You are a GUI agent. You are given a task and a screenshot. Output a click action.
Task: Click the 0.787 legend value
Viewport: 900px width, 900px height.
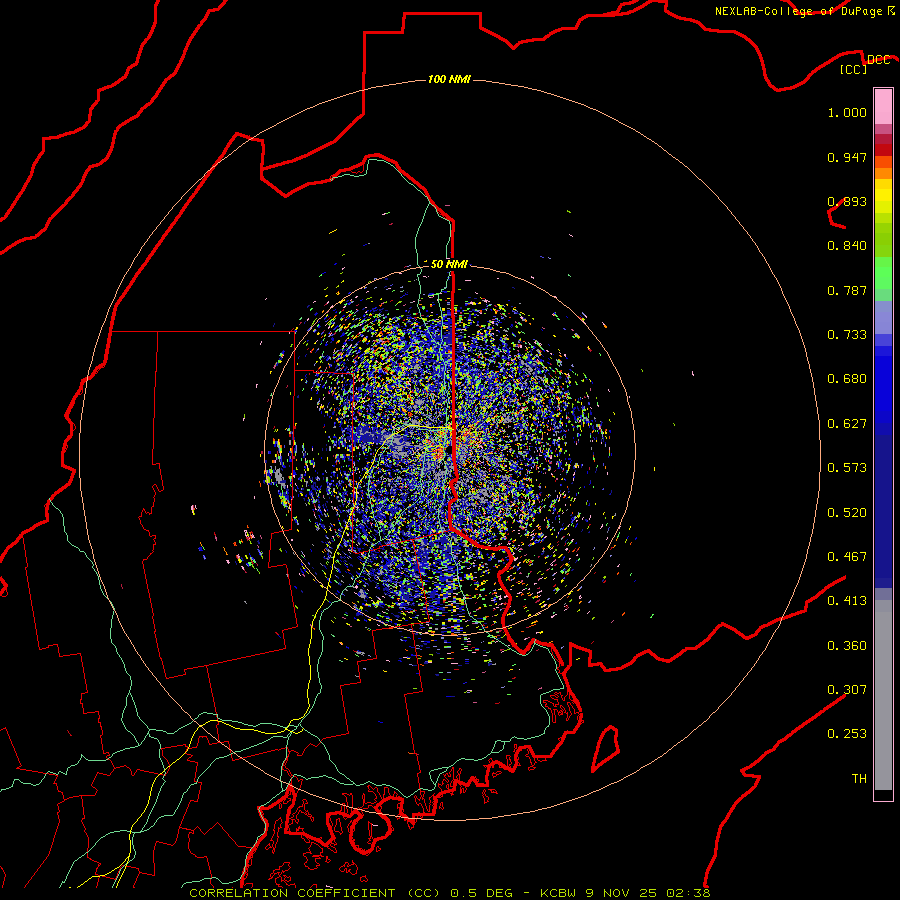(847, 290)
